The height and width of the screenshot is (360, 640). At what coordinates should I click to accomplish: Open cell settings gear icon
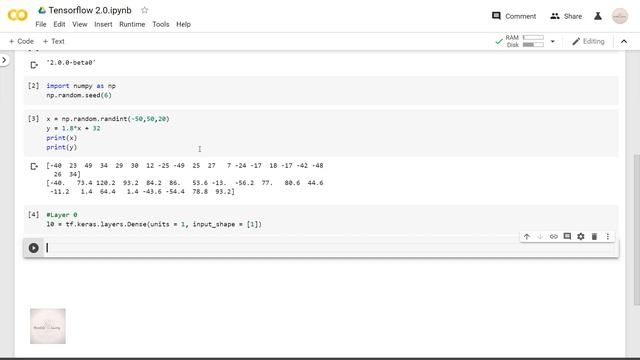pyautogui.click(x=580, y=236)
